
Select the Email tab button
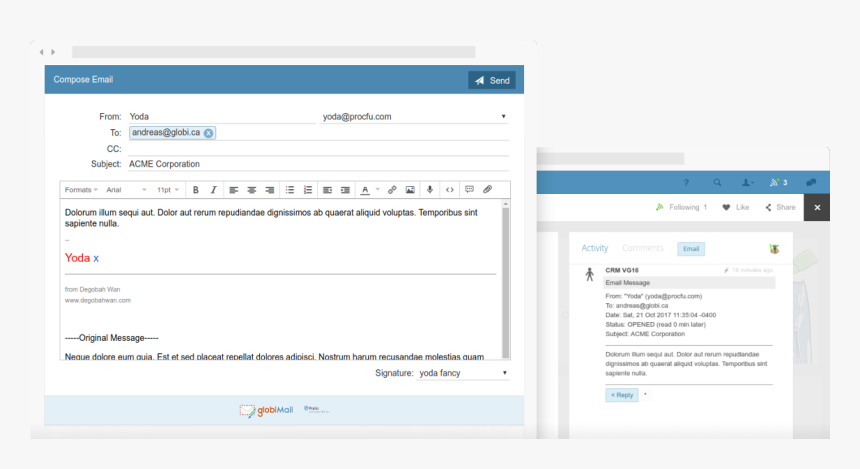(691, 248)
